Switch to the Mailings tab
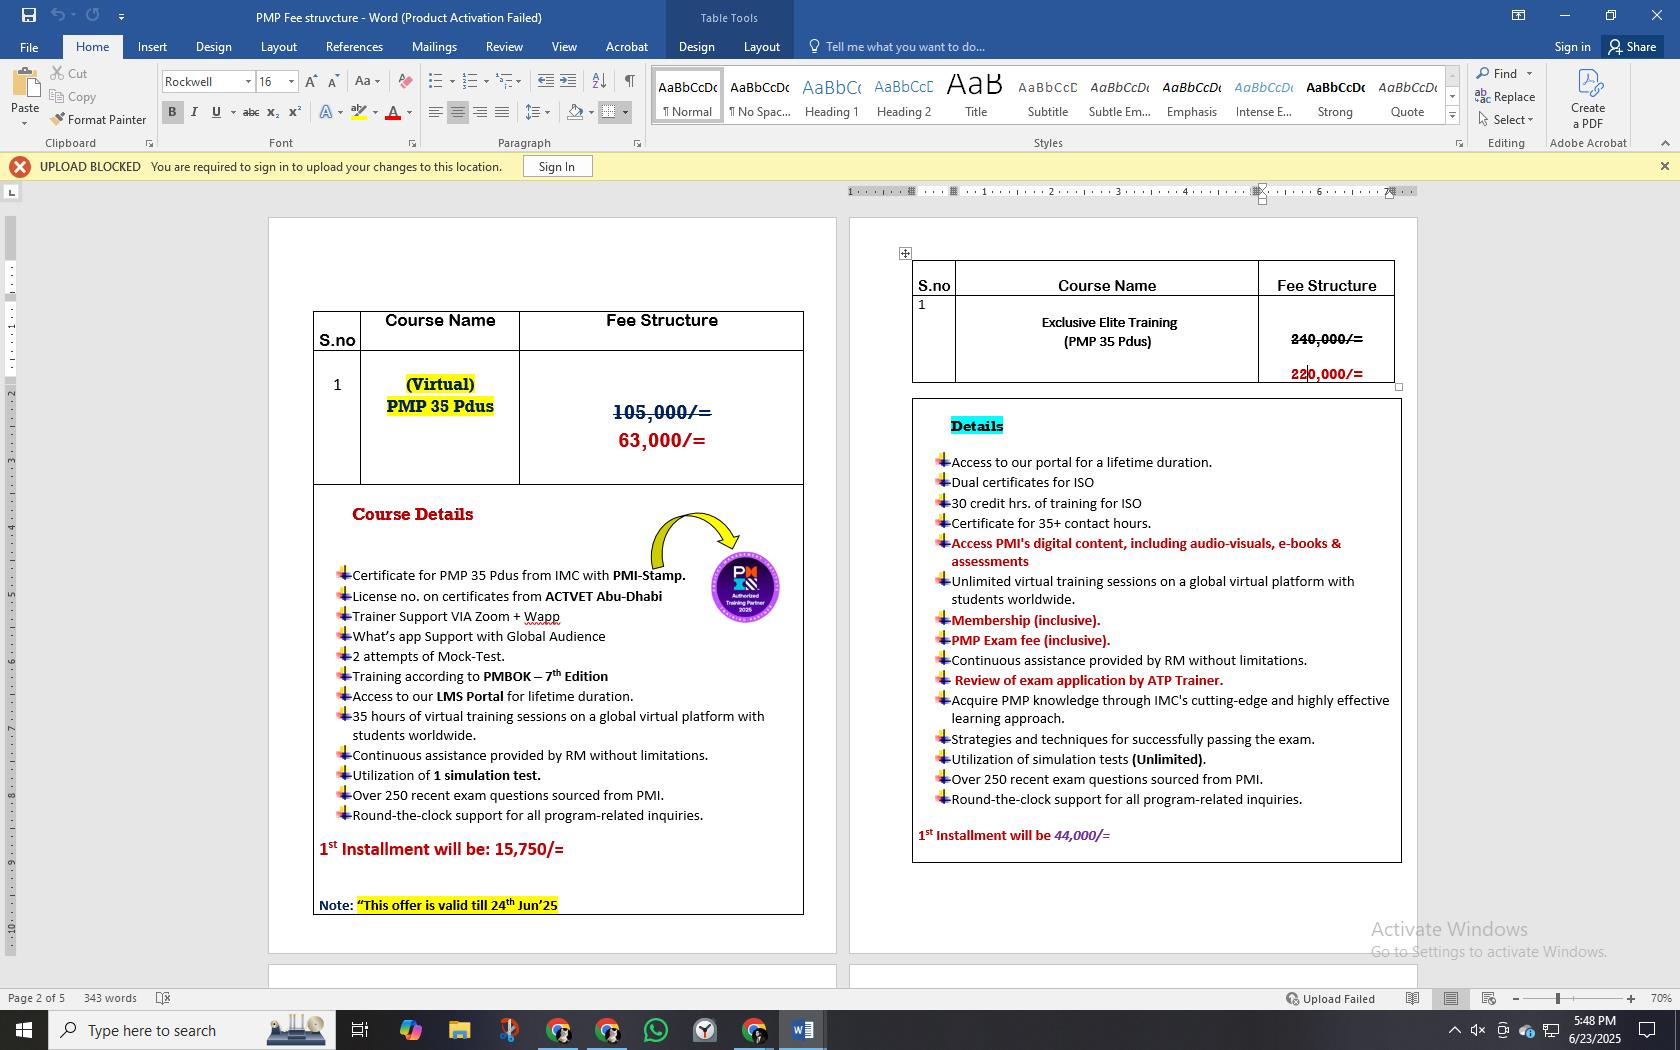The image size is (1680, 1050). click(x=434, y=47)
